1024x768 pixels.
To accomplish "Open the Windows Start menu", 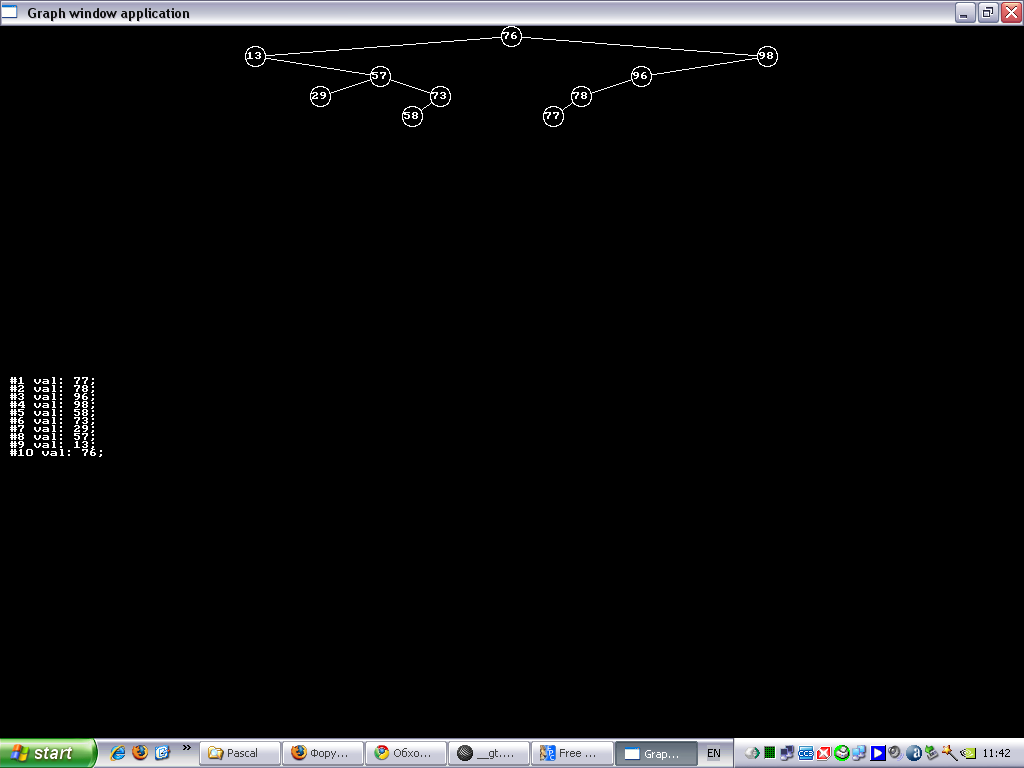I will coord(47,753).
